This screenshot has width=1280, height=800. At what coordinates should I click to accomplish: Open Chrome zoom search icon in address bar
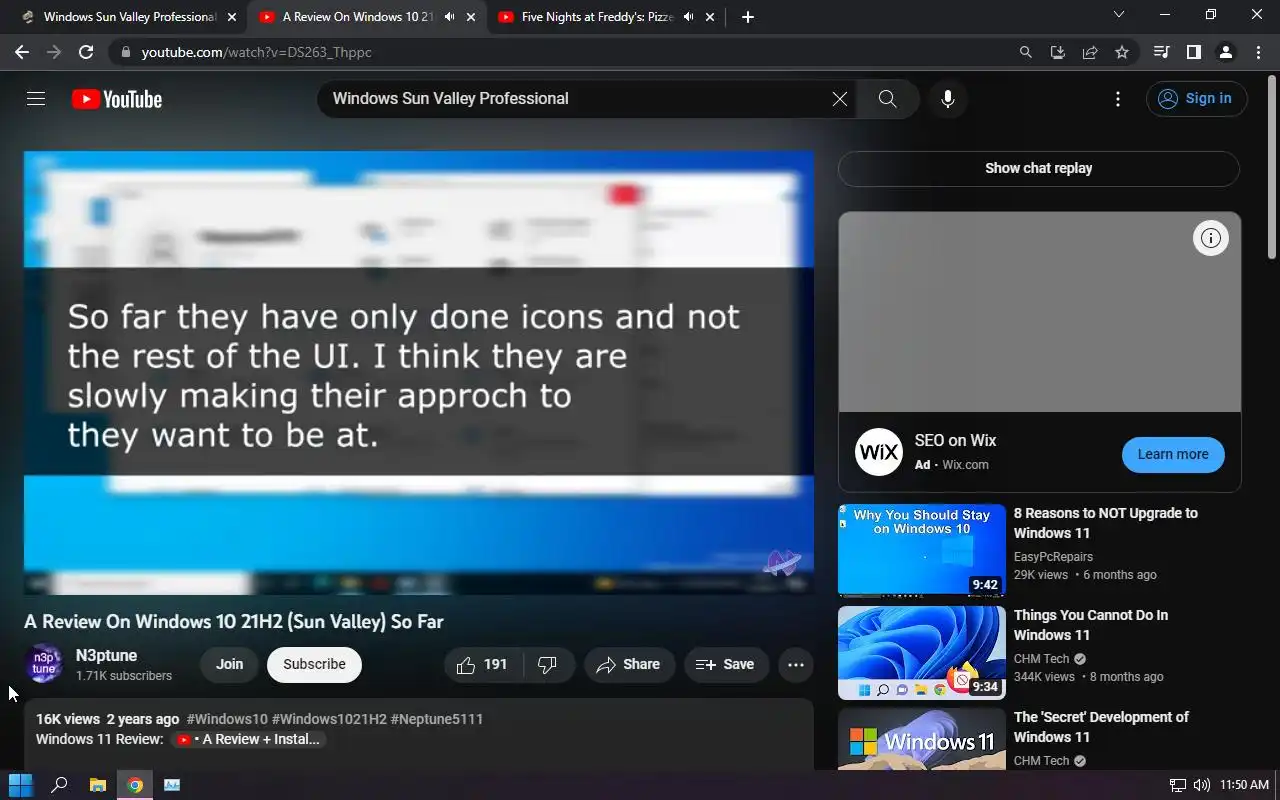(1025, 52)
